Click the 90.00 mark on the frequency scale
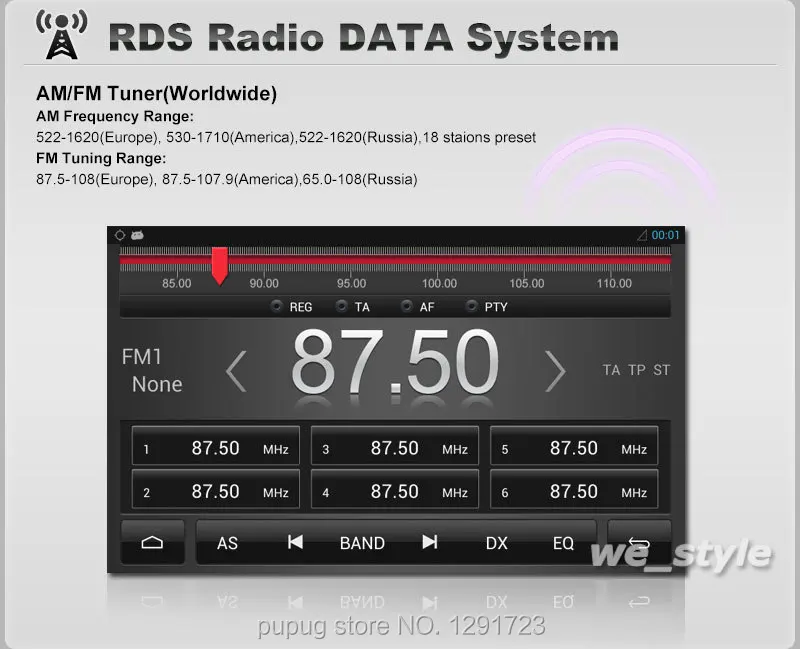 tap(264, 283)
